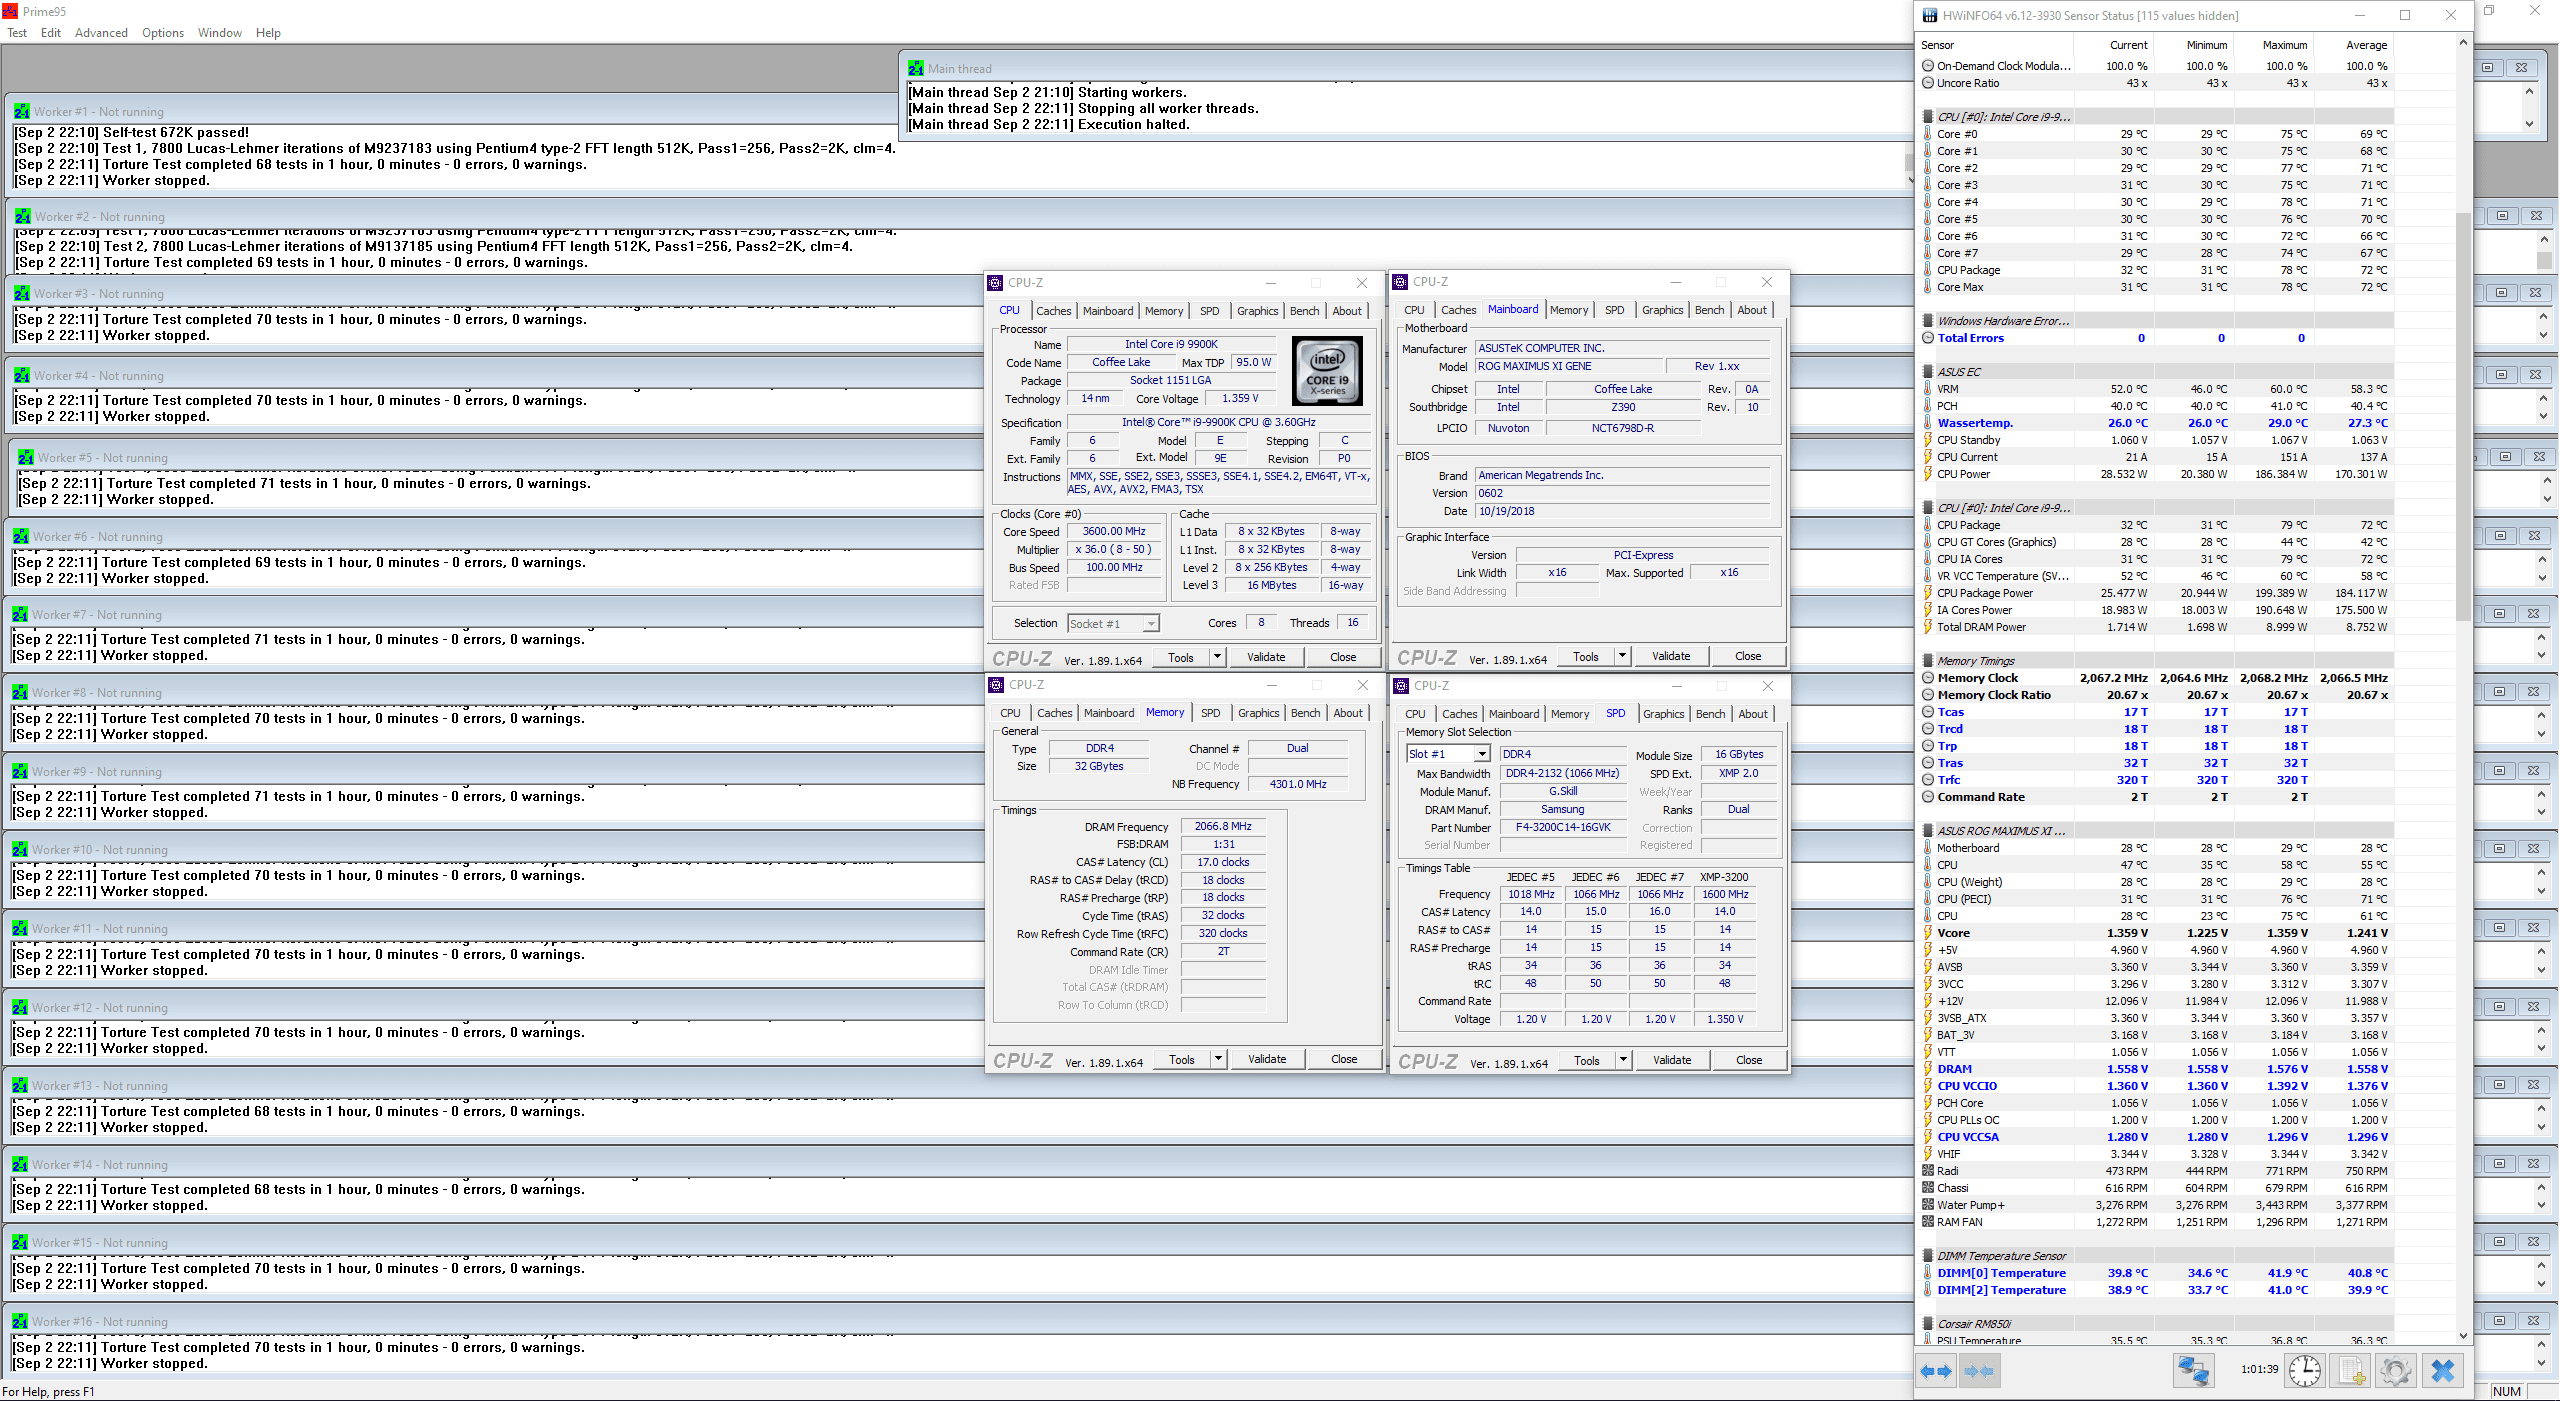This screenshot has height=1401, width=2560.
Task: Click the Worker #1 window icon
Action: coord(22,112)
